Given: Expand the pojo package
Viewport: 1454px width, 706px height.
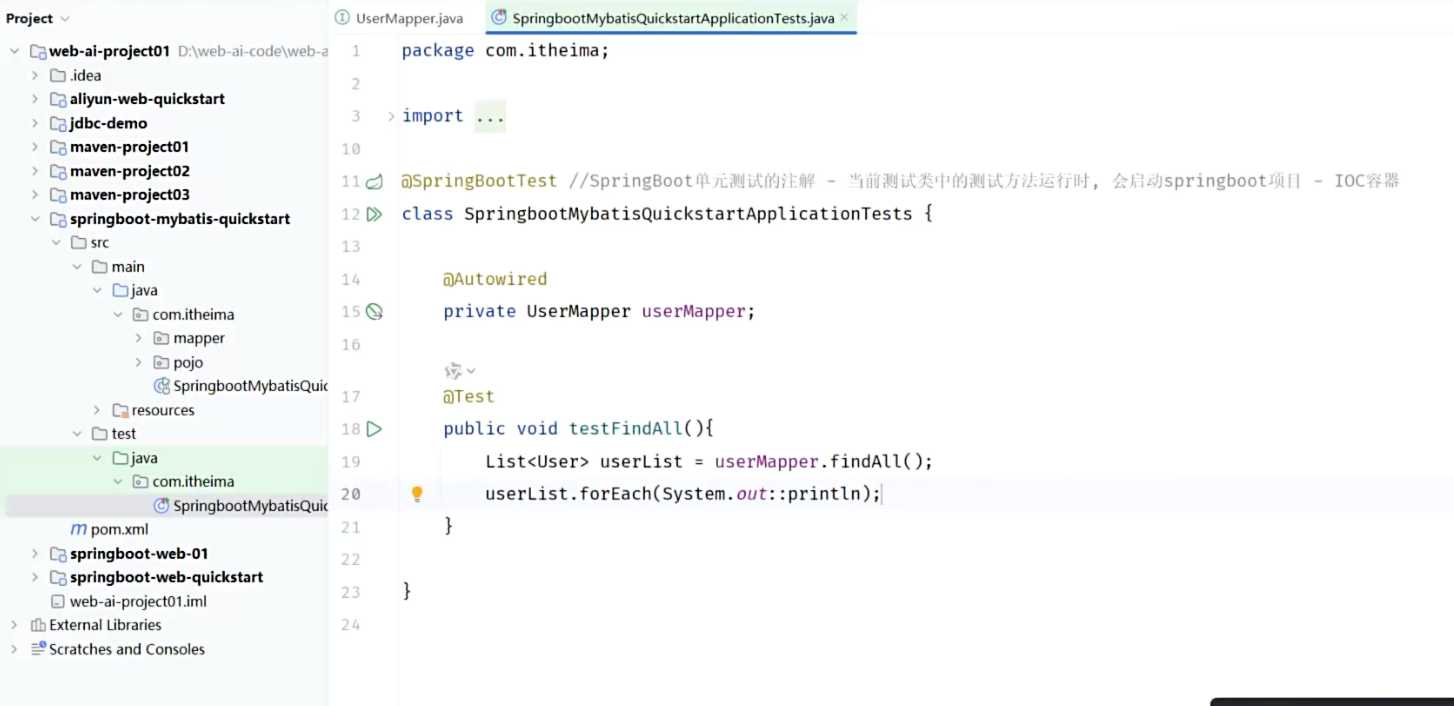Looking at the screenshot, I should 139,362.
